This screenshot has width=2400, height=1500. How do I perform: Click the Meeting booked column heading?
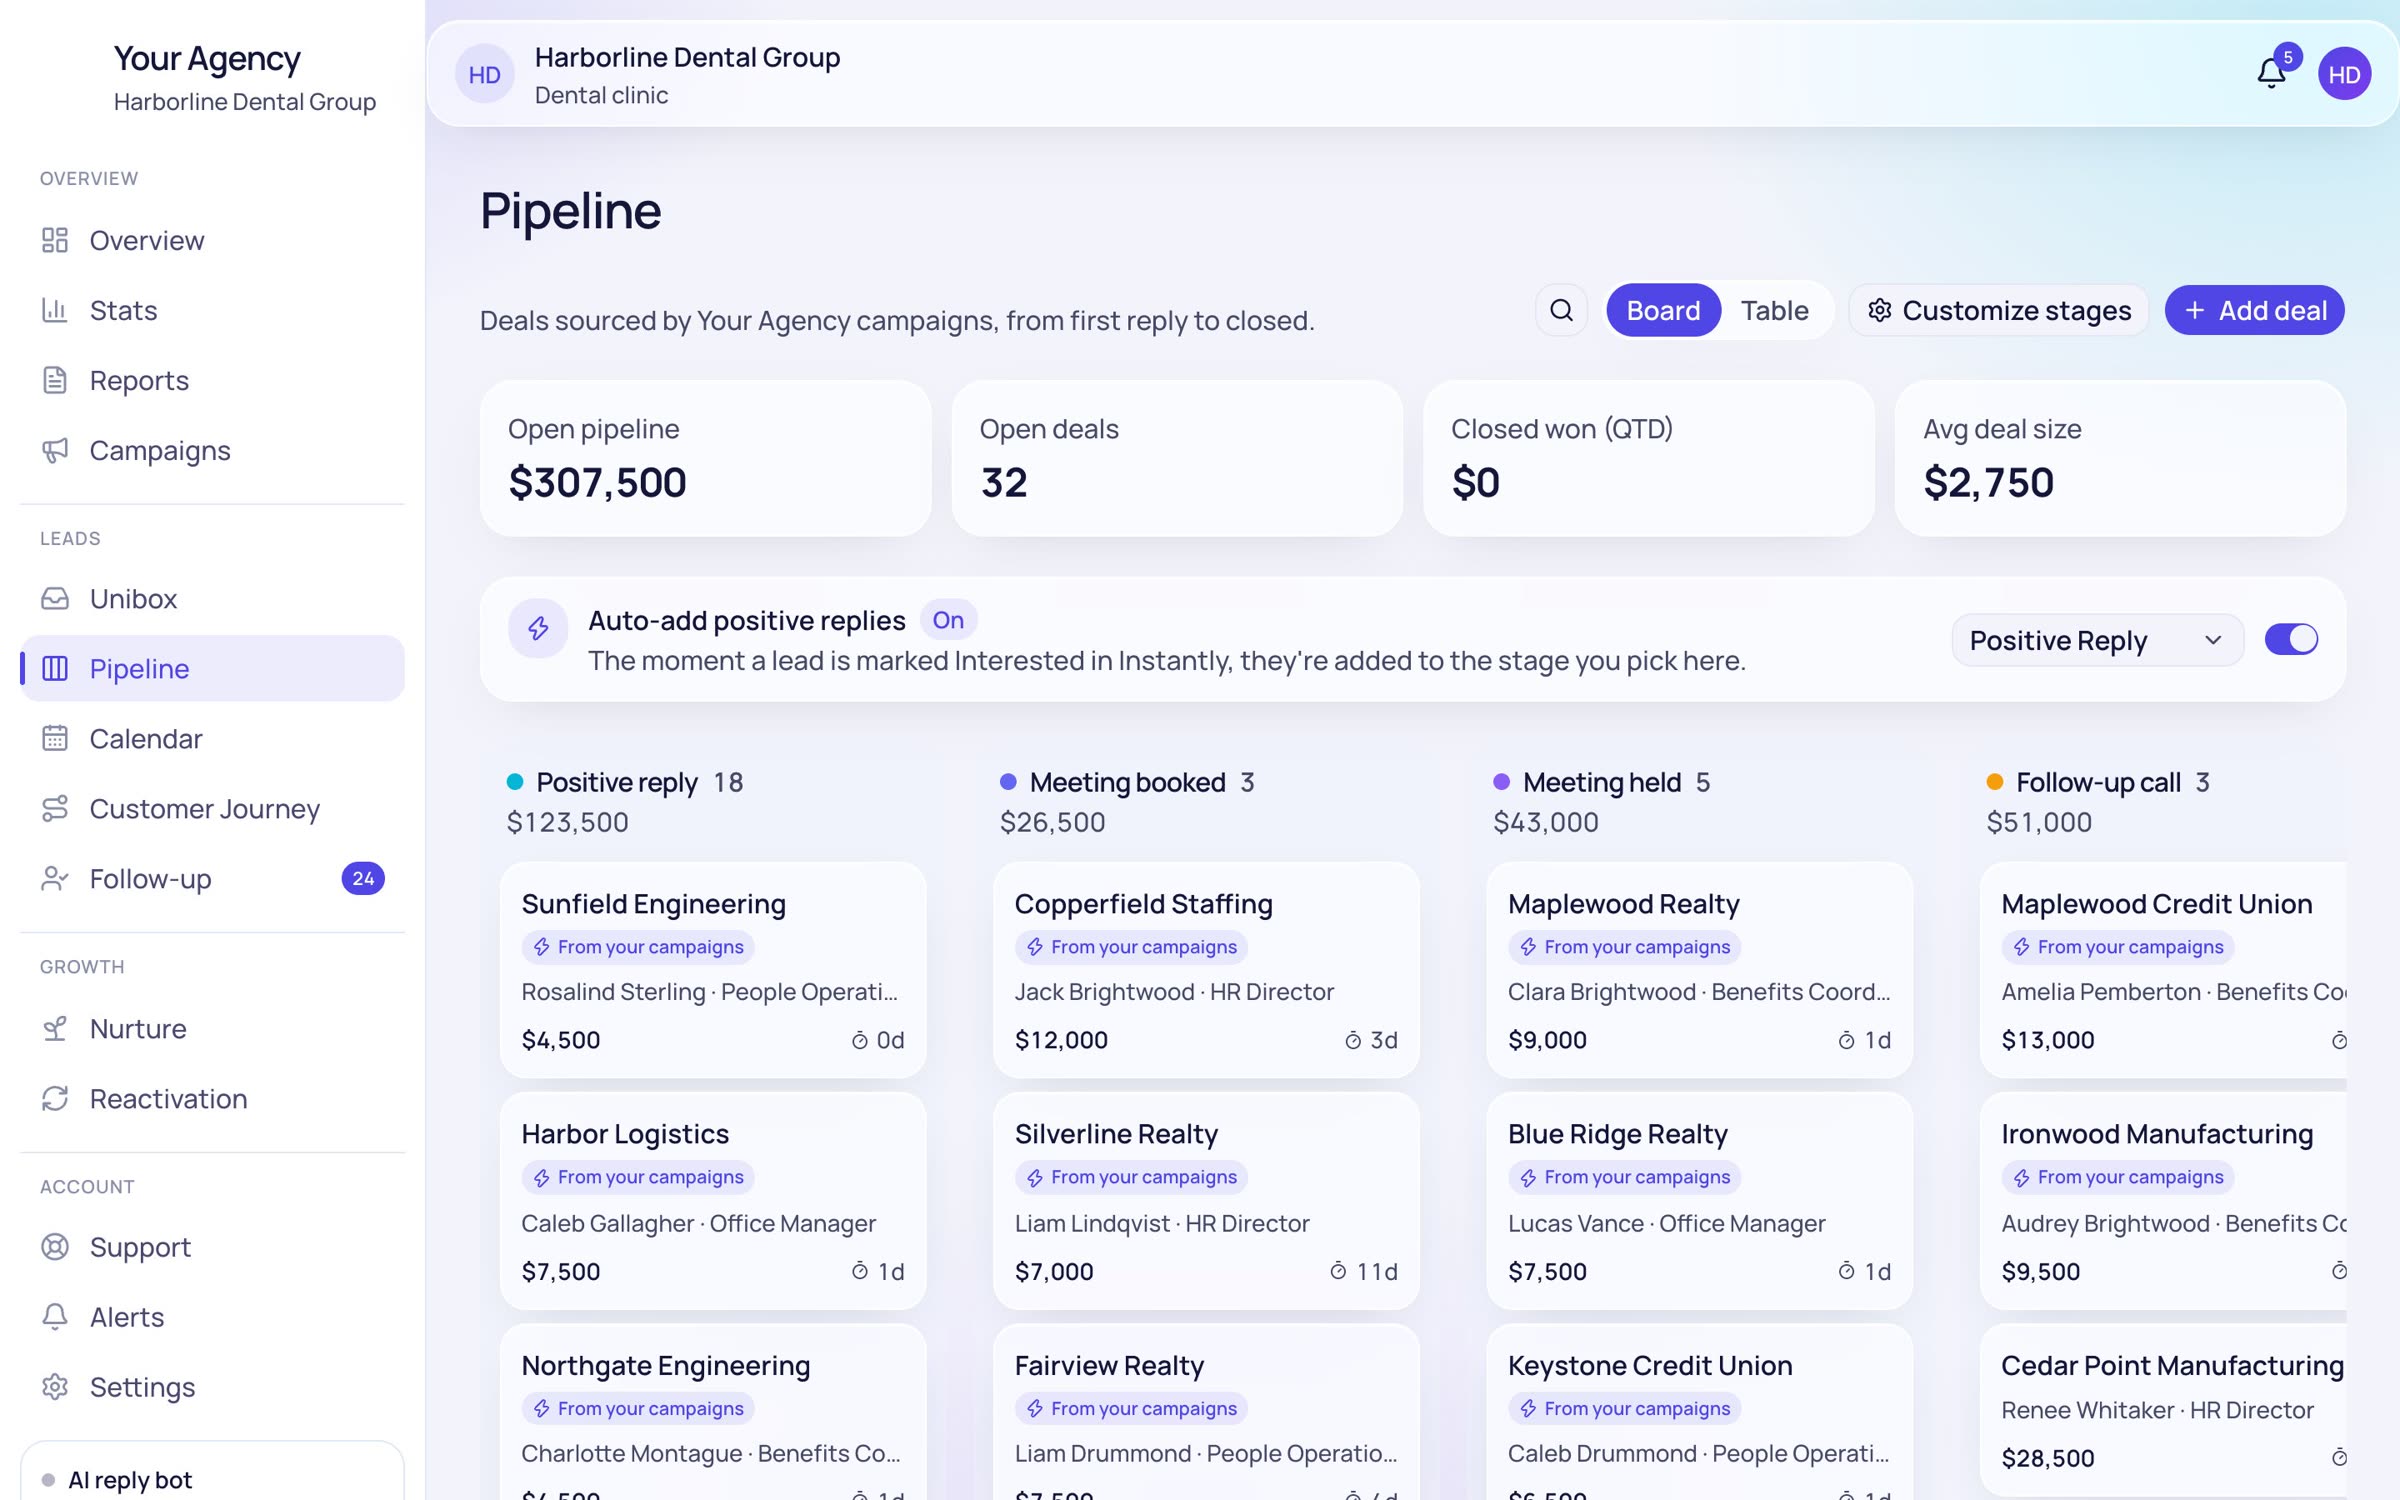point(1127,782)
